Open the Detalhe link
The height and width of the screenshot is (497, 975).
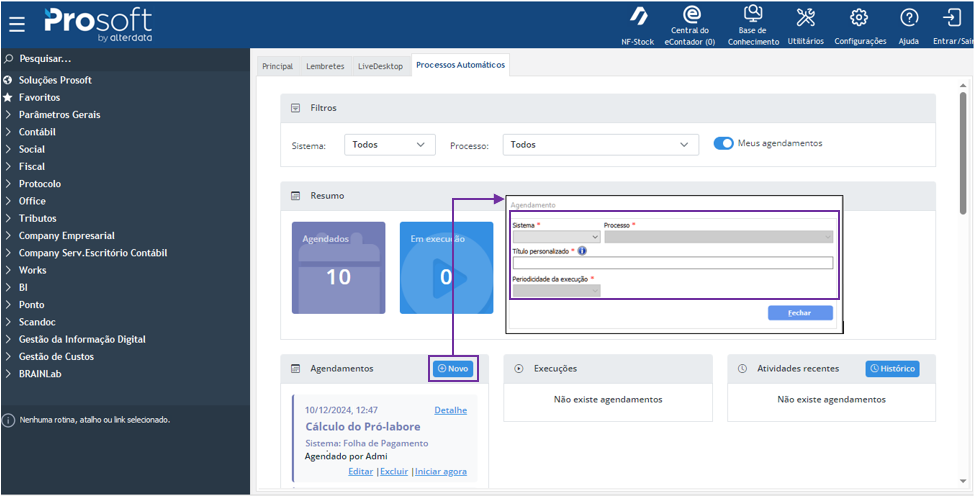point(451,411)
